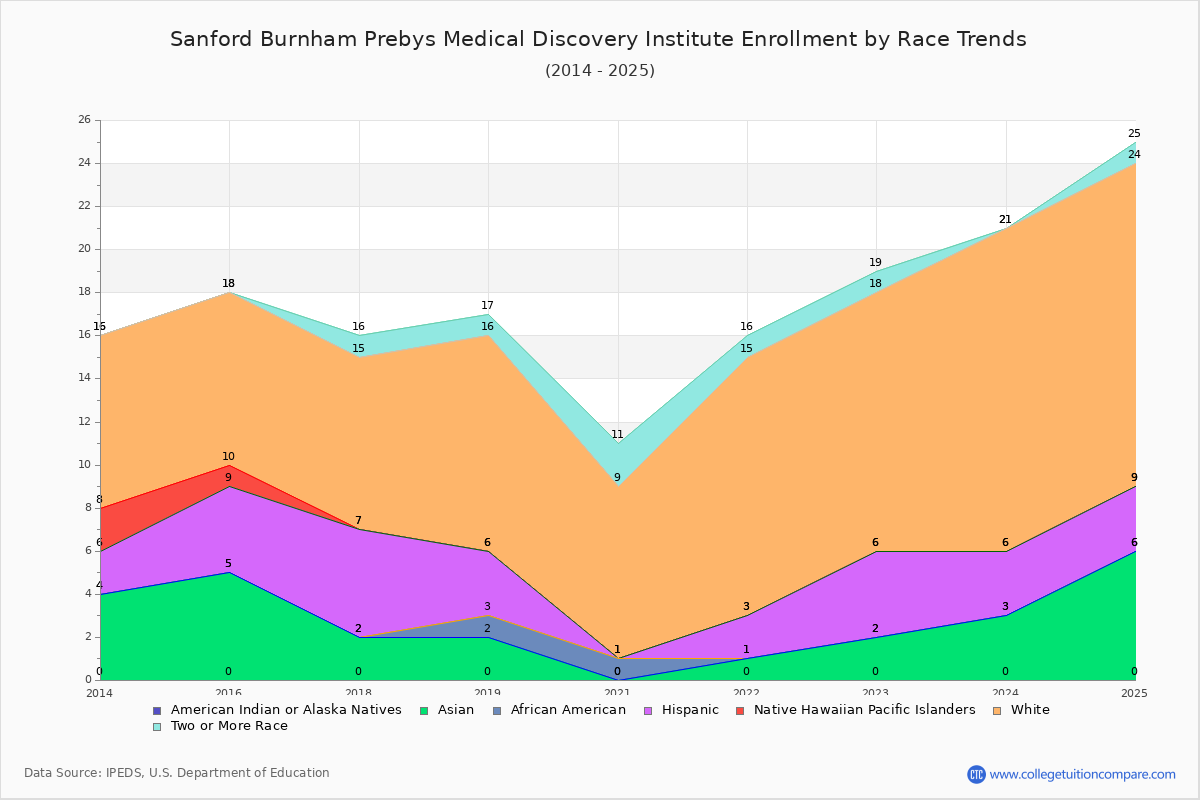Click the 2016 Asian data label 5

(x=228, y=564)
